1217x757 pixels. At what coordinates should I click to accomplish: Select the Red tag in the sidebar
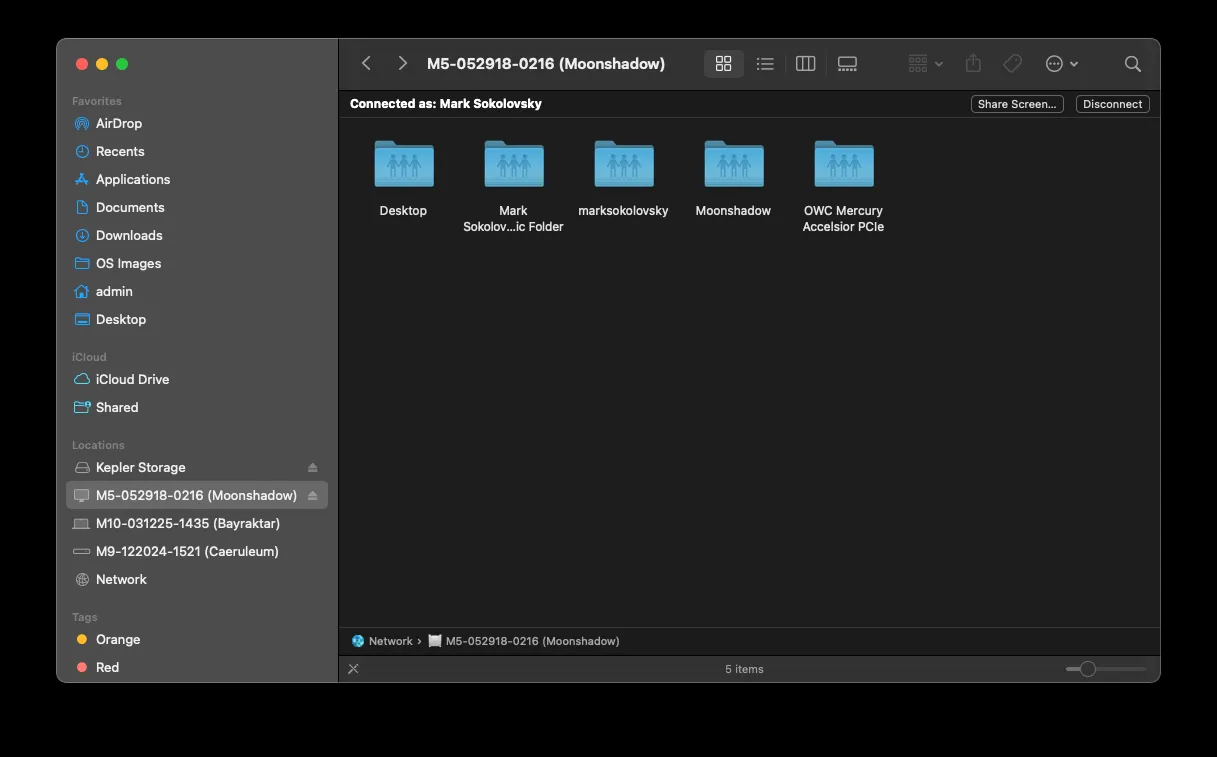coord(107,667)
